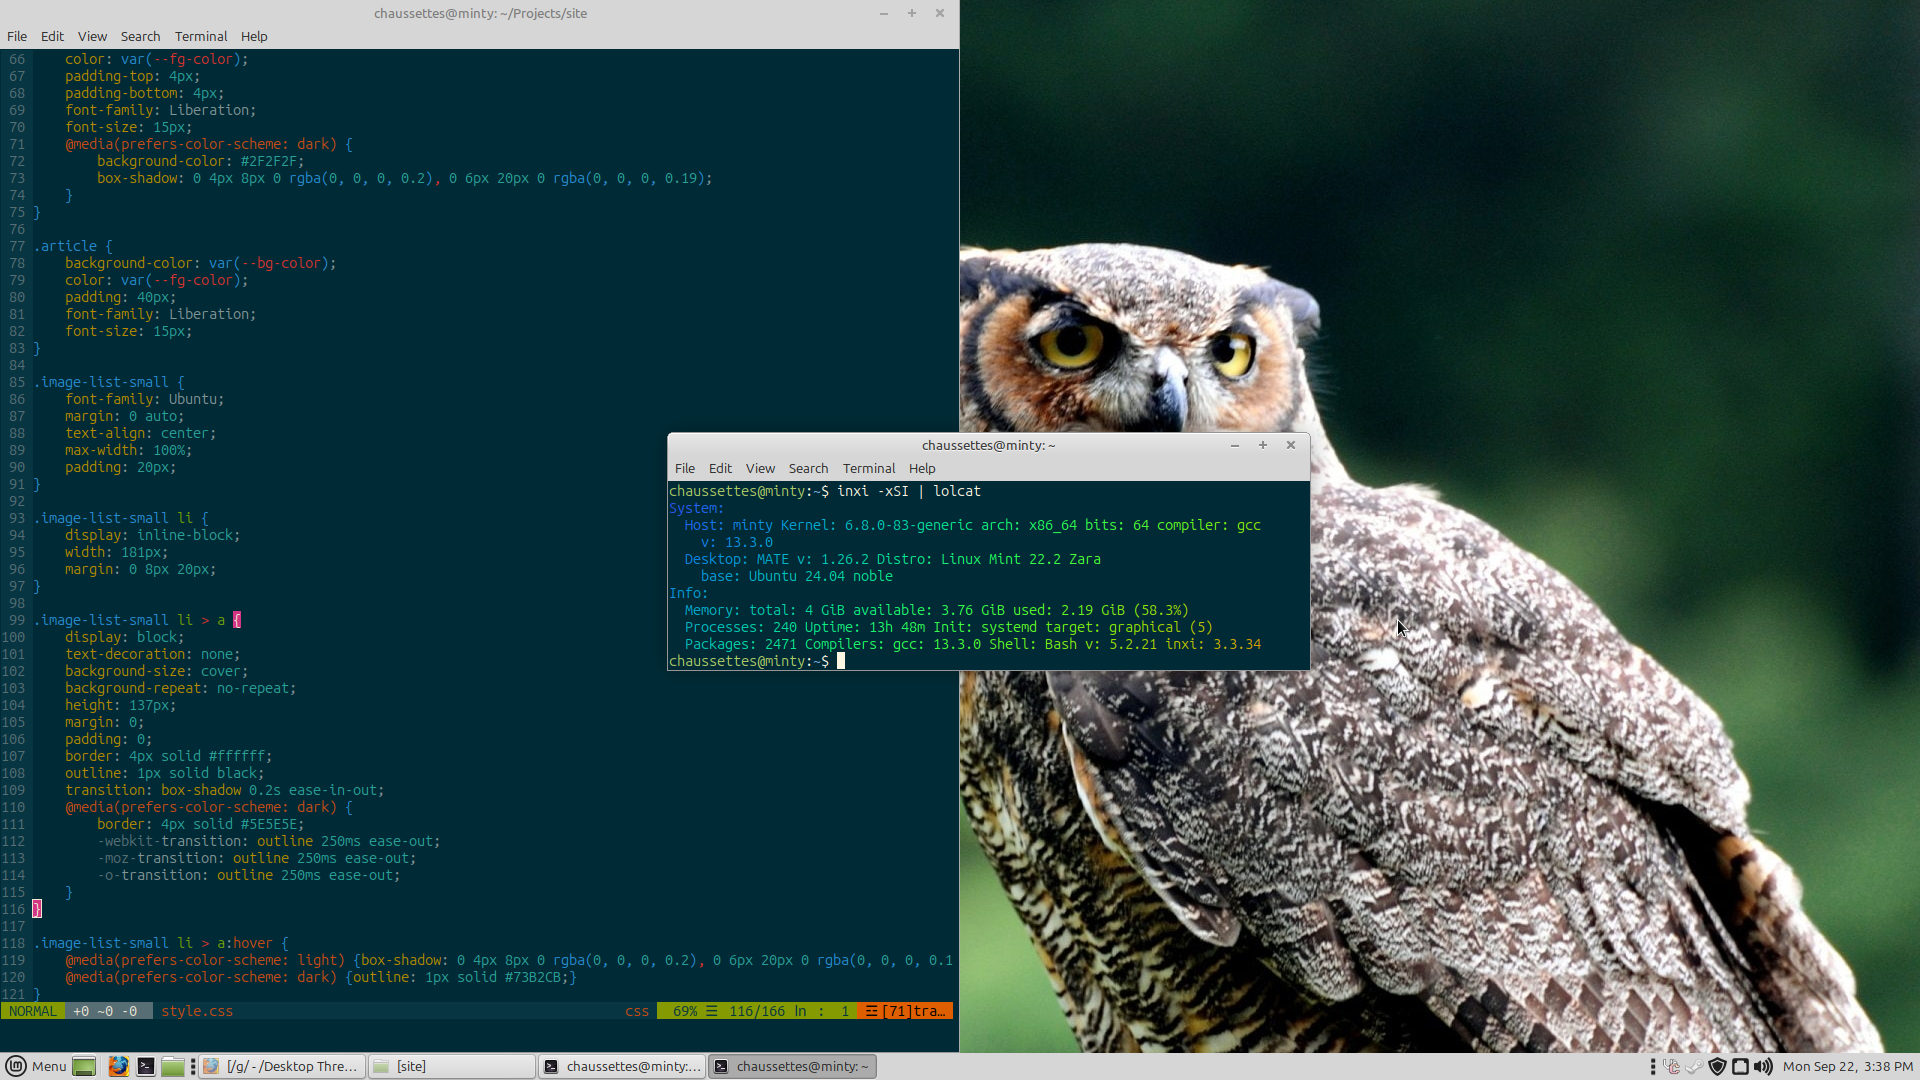Click the highlighted closing brace on line 116
This screenshot has width=1920, height=1080.
tap(37, 909)
